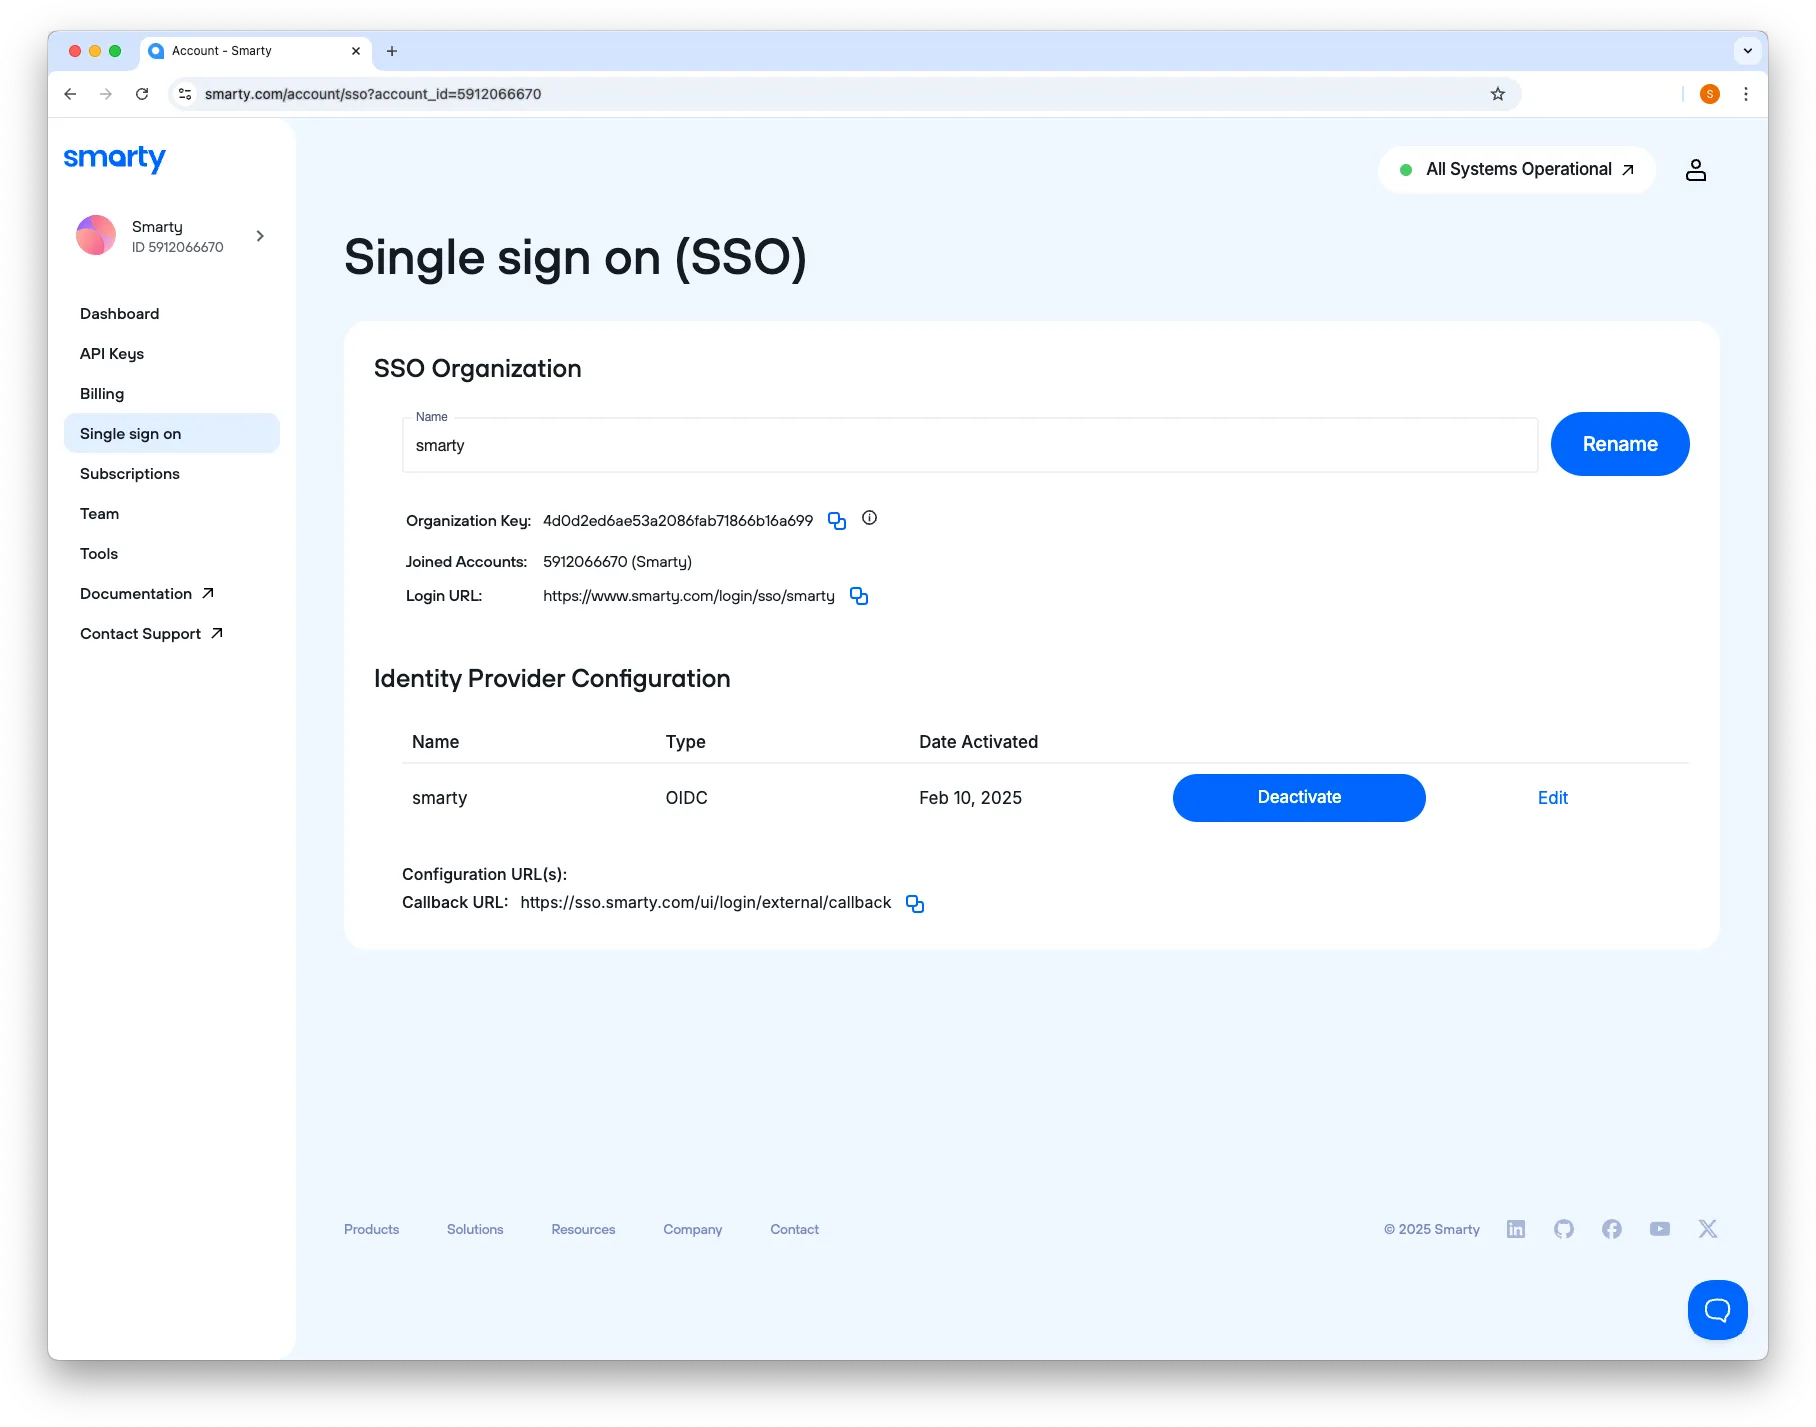The image size is (1816, 1427).
Task: Click organization key 4d0d2ed6ae53a2086fab71866b16a699
Action: pyautogui.click(x=678, y=521)
